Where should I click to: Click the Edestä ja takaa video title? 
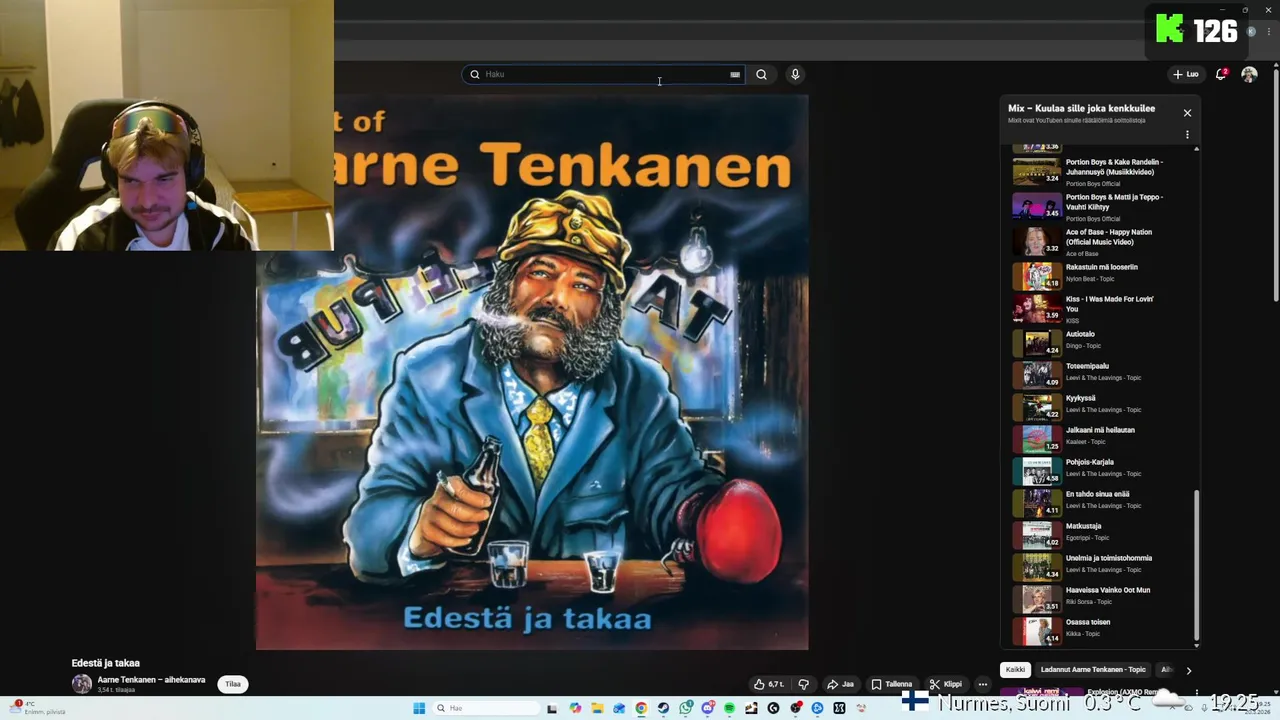(x=105, y=663)
